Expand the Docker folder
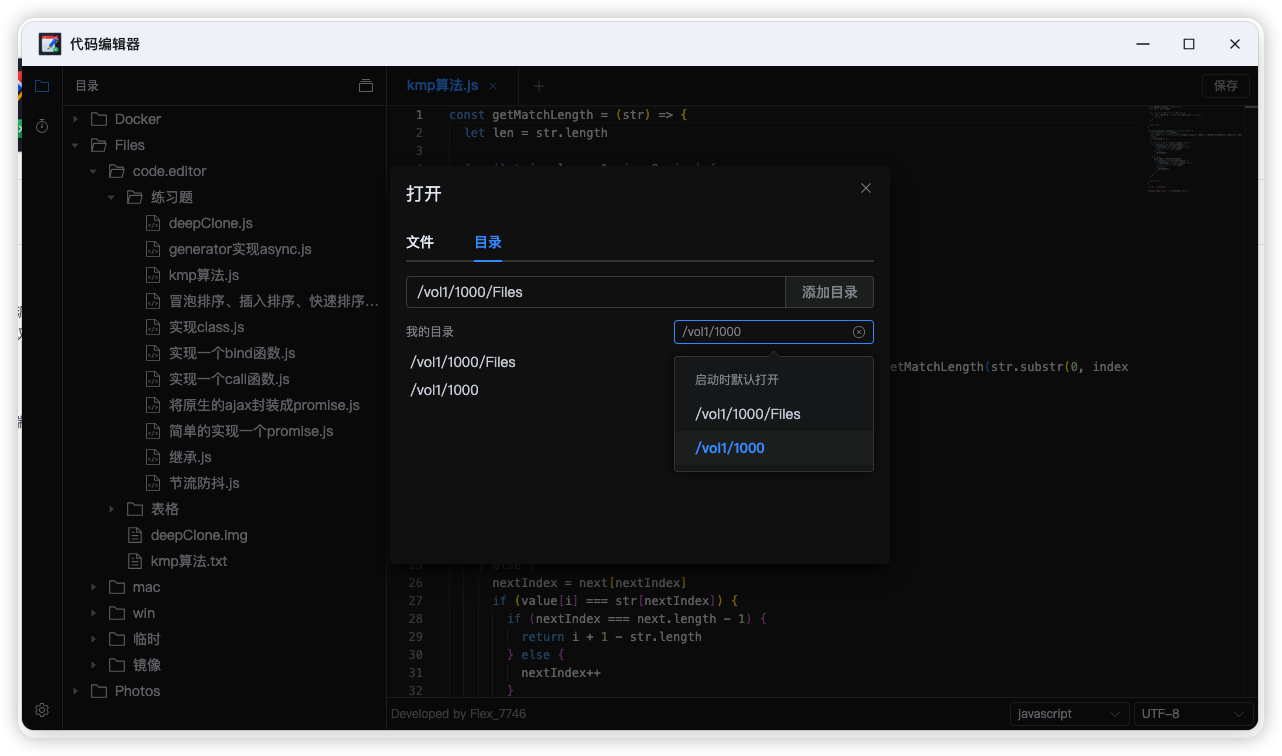Image resolution: width=1282 pixels, height=756 pixels. (76, 119)
